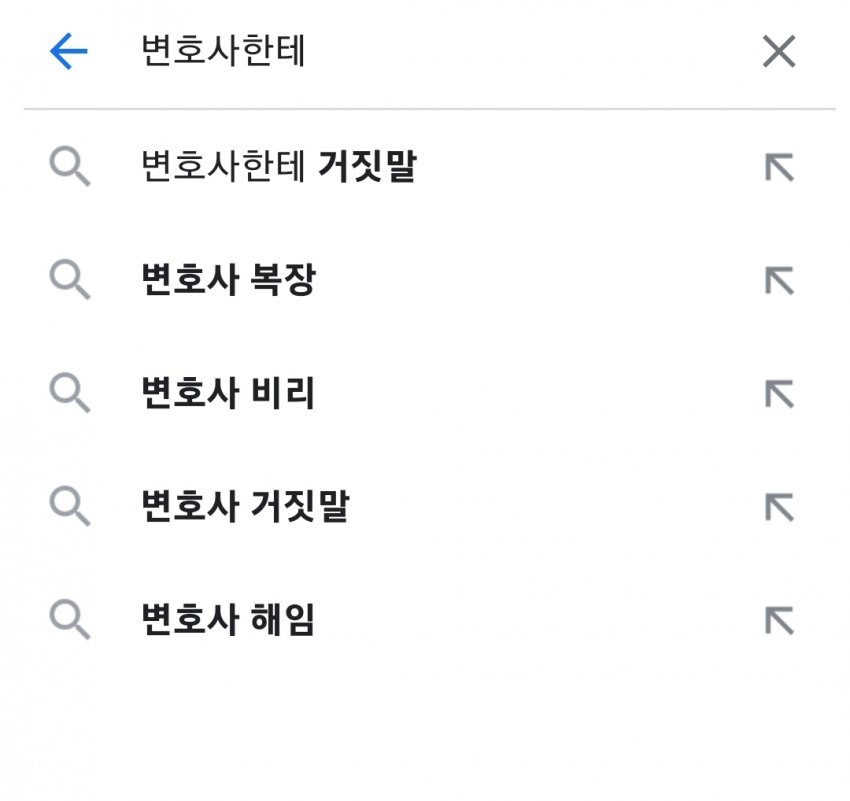Click magnifier icon beside 변호사한테 거짓말

(x=70, y=167)
